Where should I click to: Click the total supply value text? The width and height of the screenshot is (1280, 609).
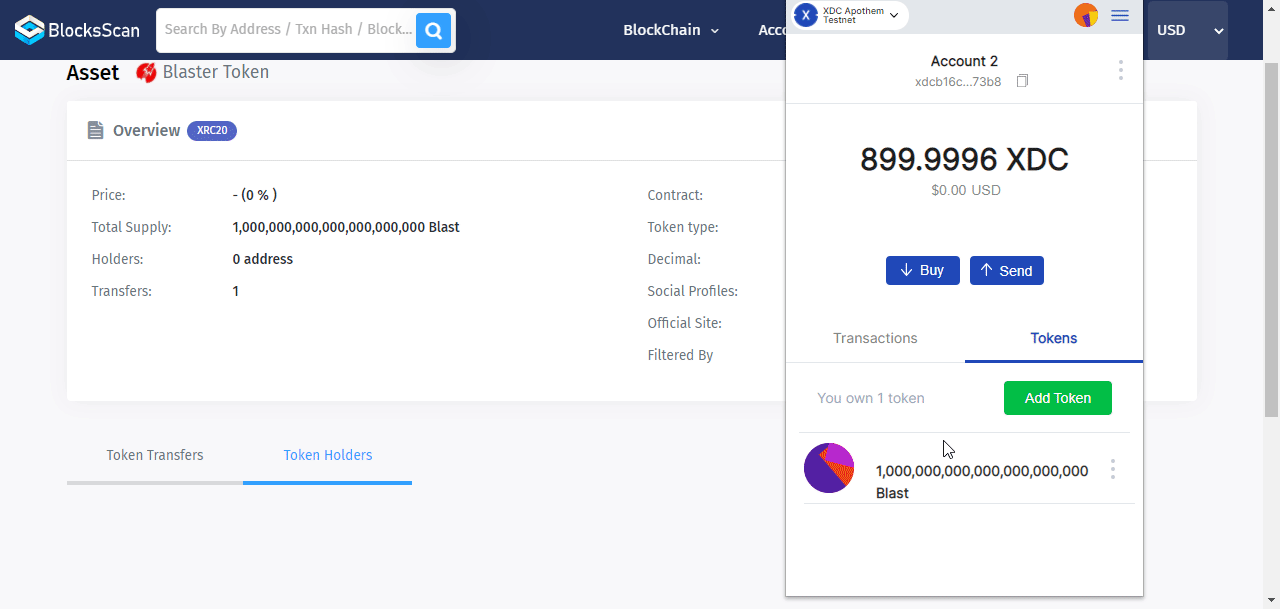(346, 227)
